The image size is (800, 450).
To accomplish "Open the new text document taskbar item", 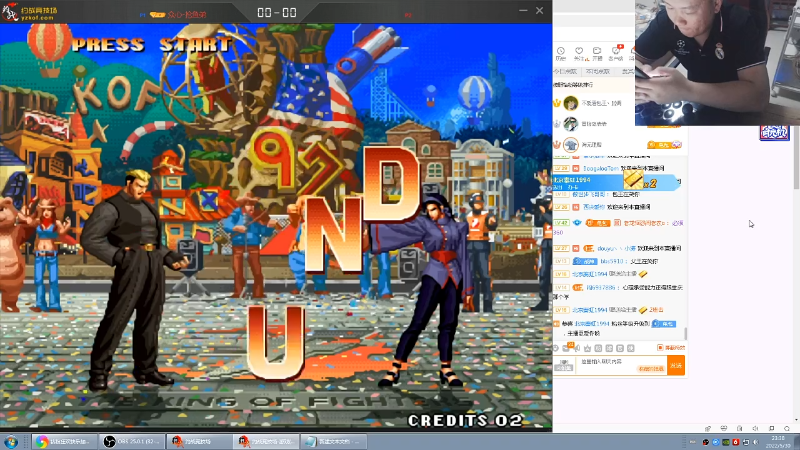I will point(333,441).
